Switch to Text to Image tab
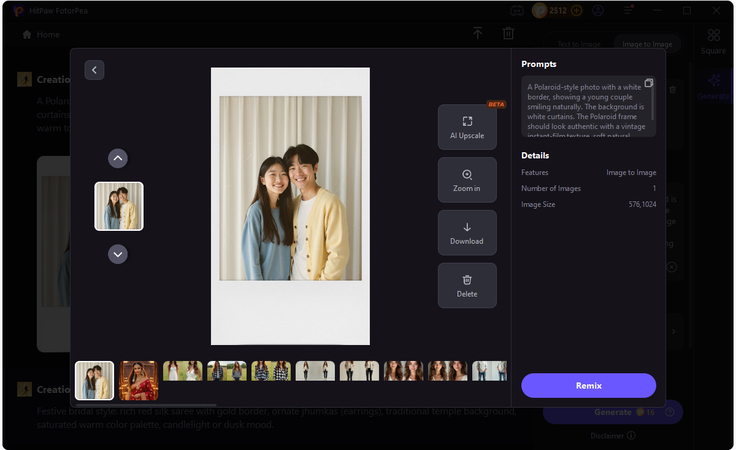 pyautogui.click(x=579, y=44)
